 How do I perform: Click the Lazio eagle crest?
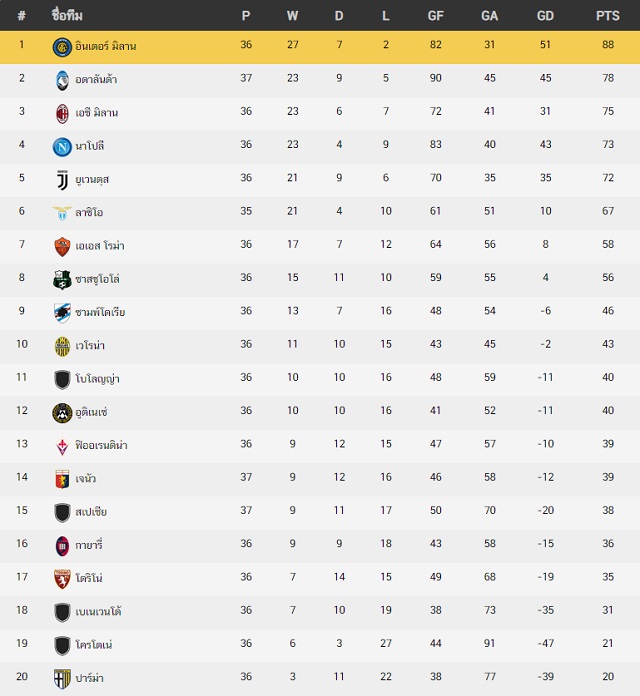point(62,214)
